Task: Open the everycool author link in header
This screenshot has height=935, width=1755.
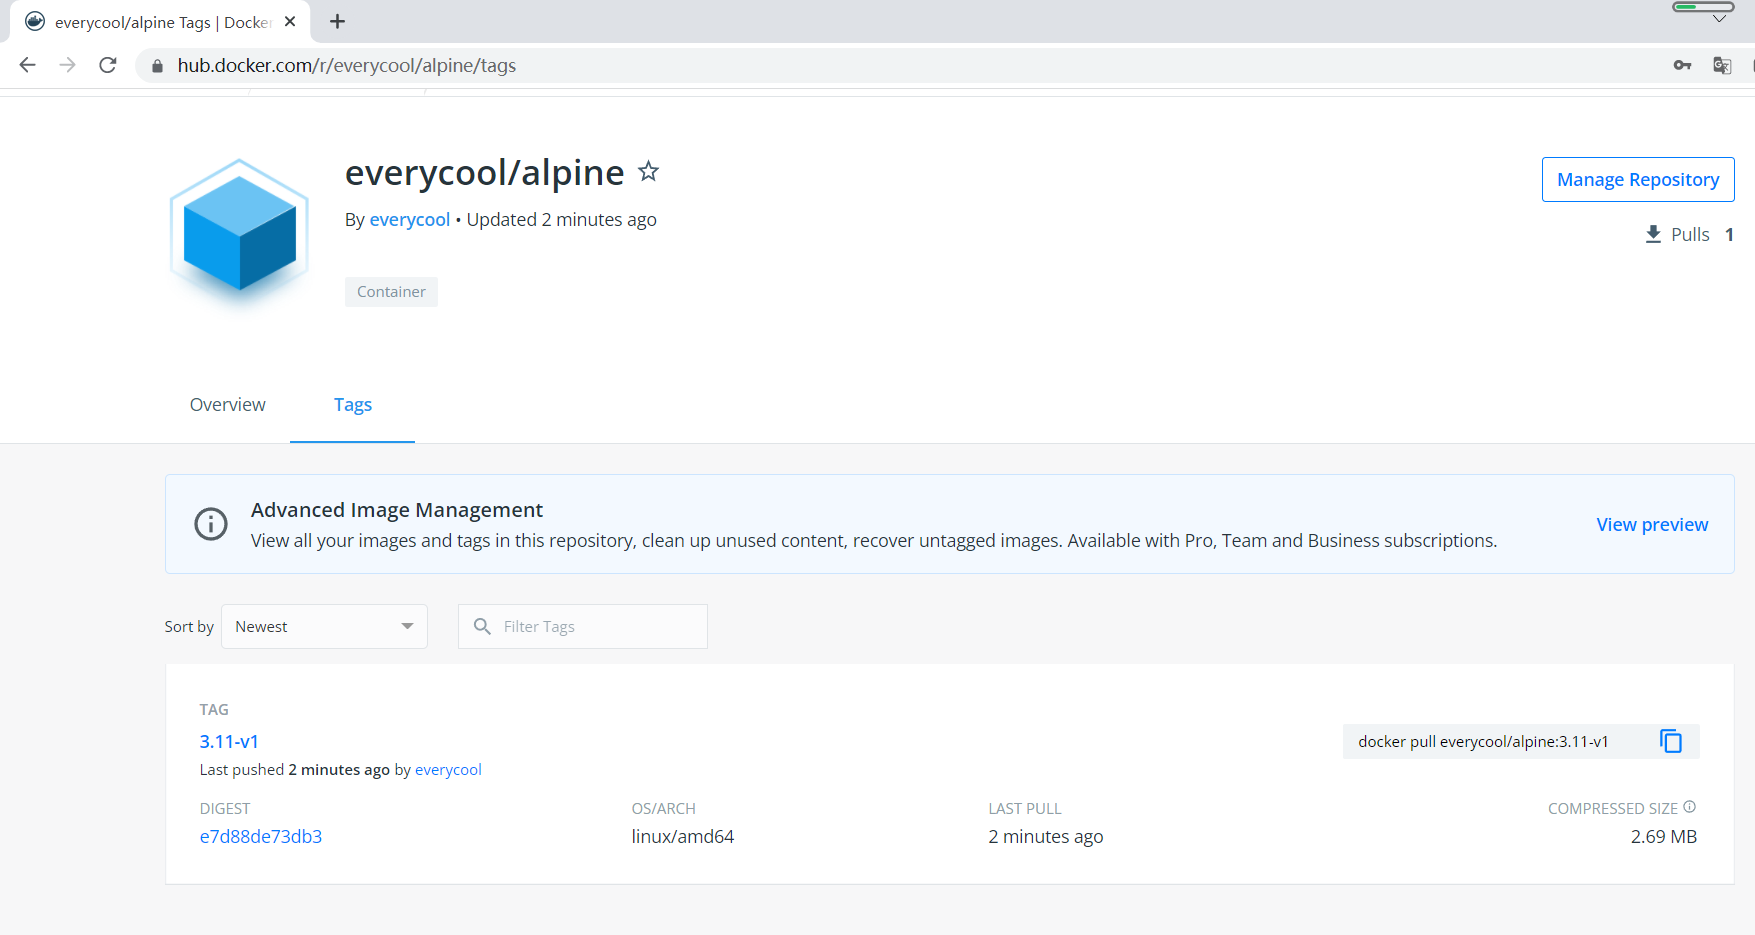Action: point(410,219)
